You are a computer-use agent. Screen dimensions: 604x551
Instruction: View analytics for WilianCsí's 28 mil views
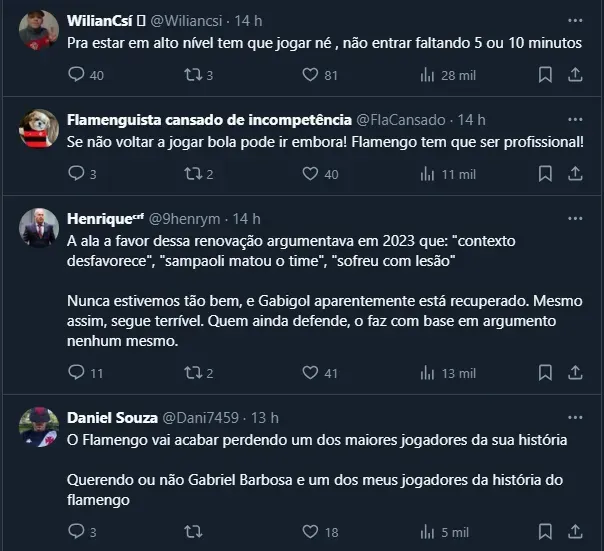click(428, 75)
